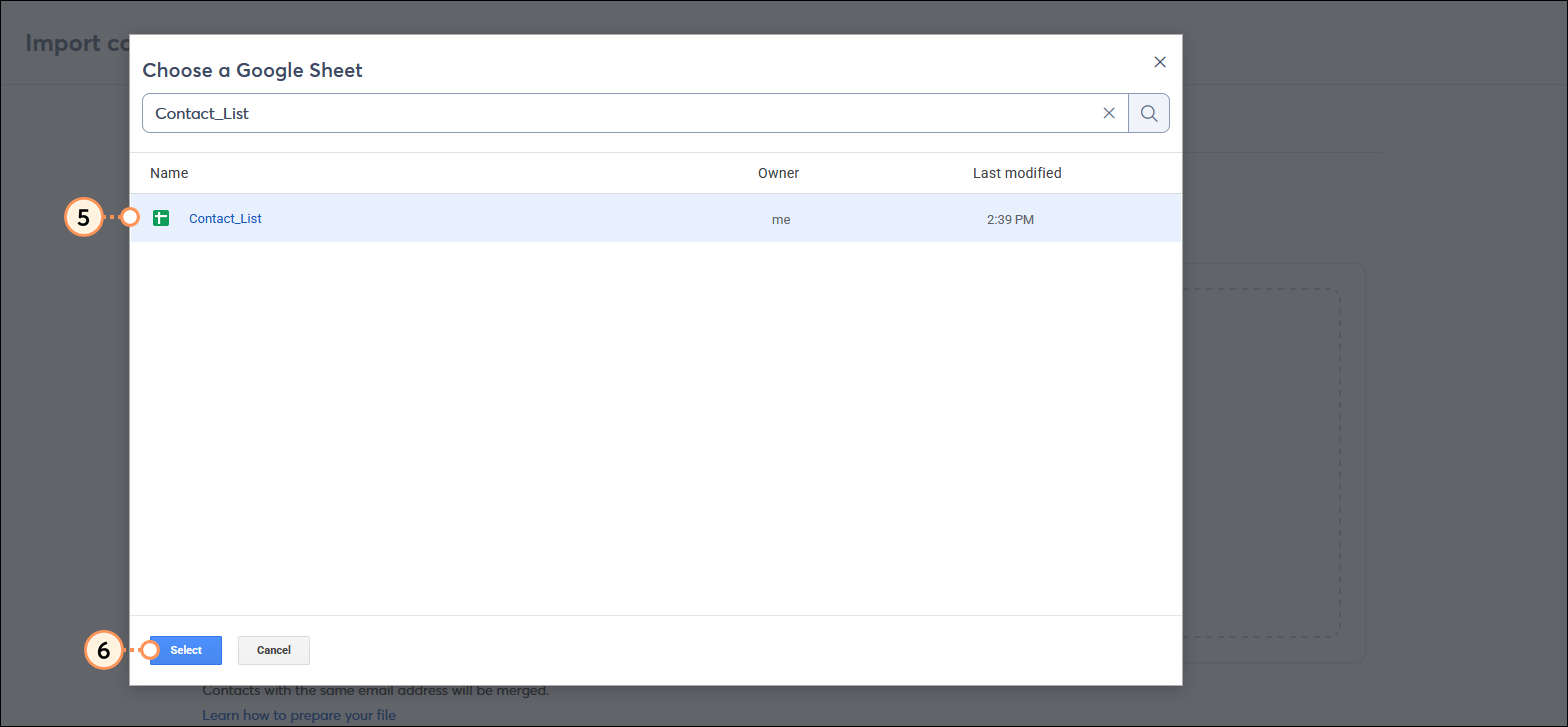Cancel the Google Sheet selection
The width and height of the screenshot is (1568, 727).
tap(274, 650)
